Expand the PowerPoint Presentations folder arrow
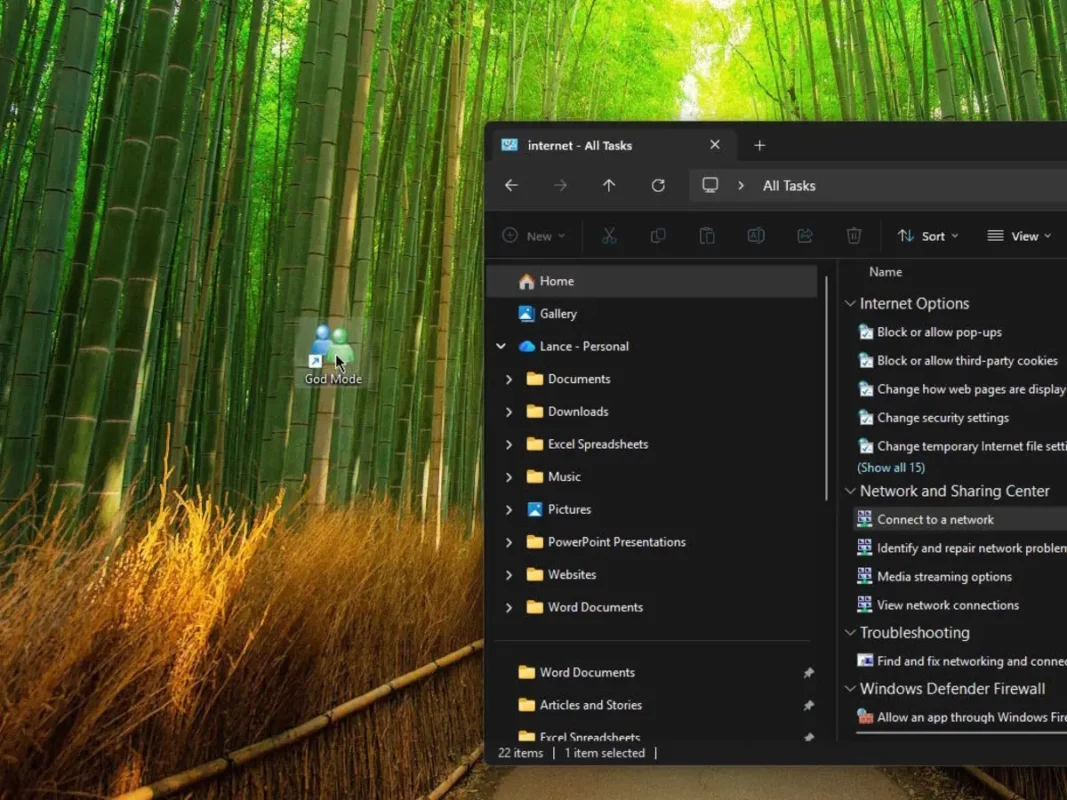 [x=509, y=542]
